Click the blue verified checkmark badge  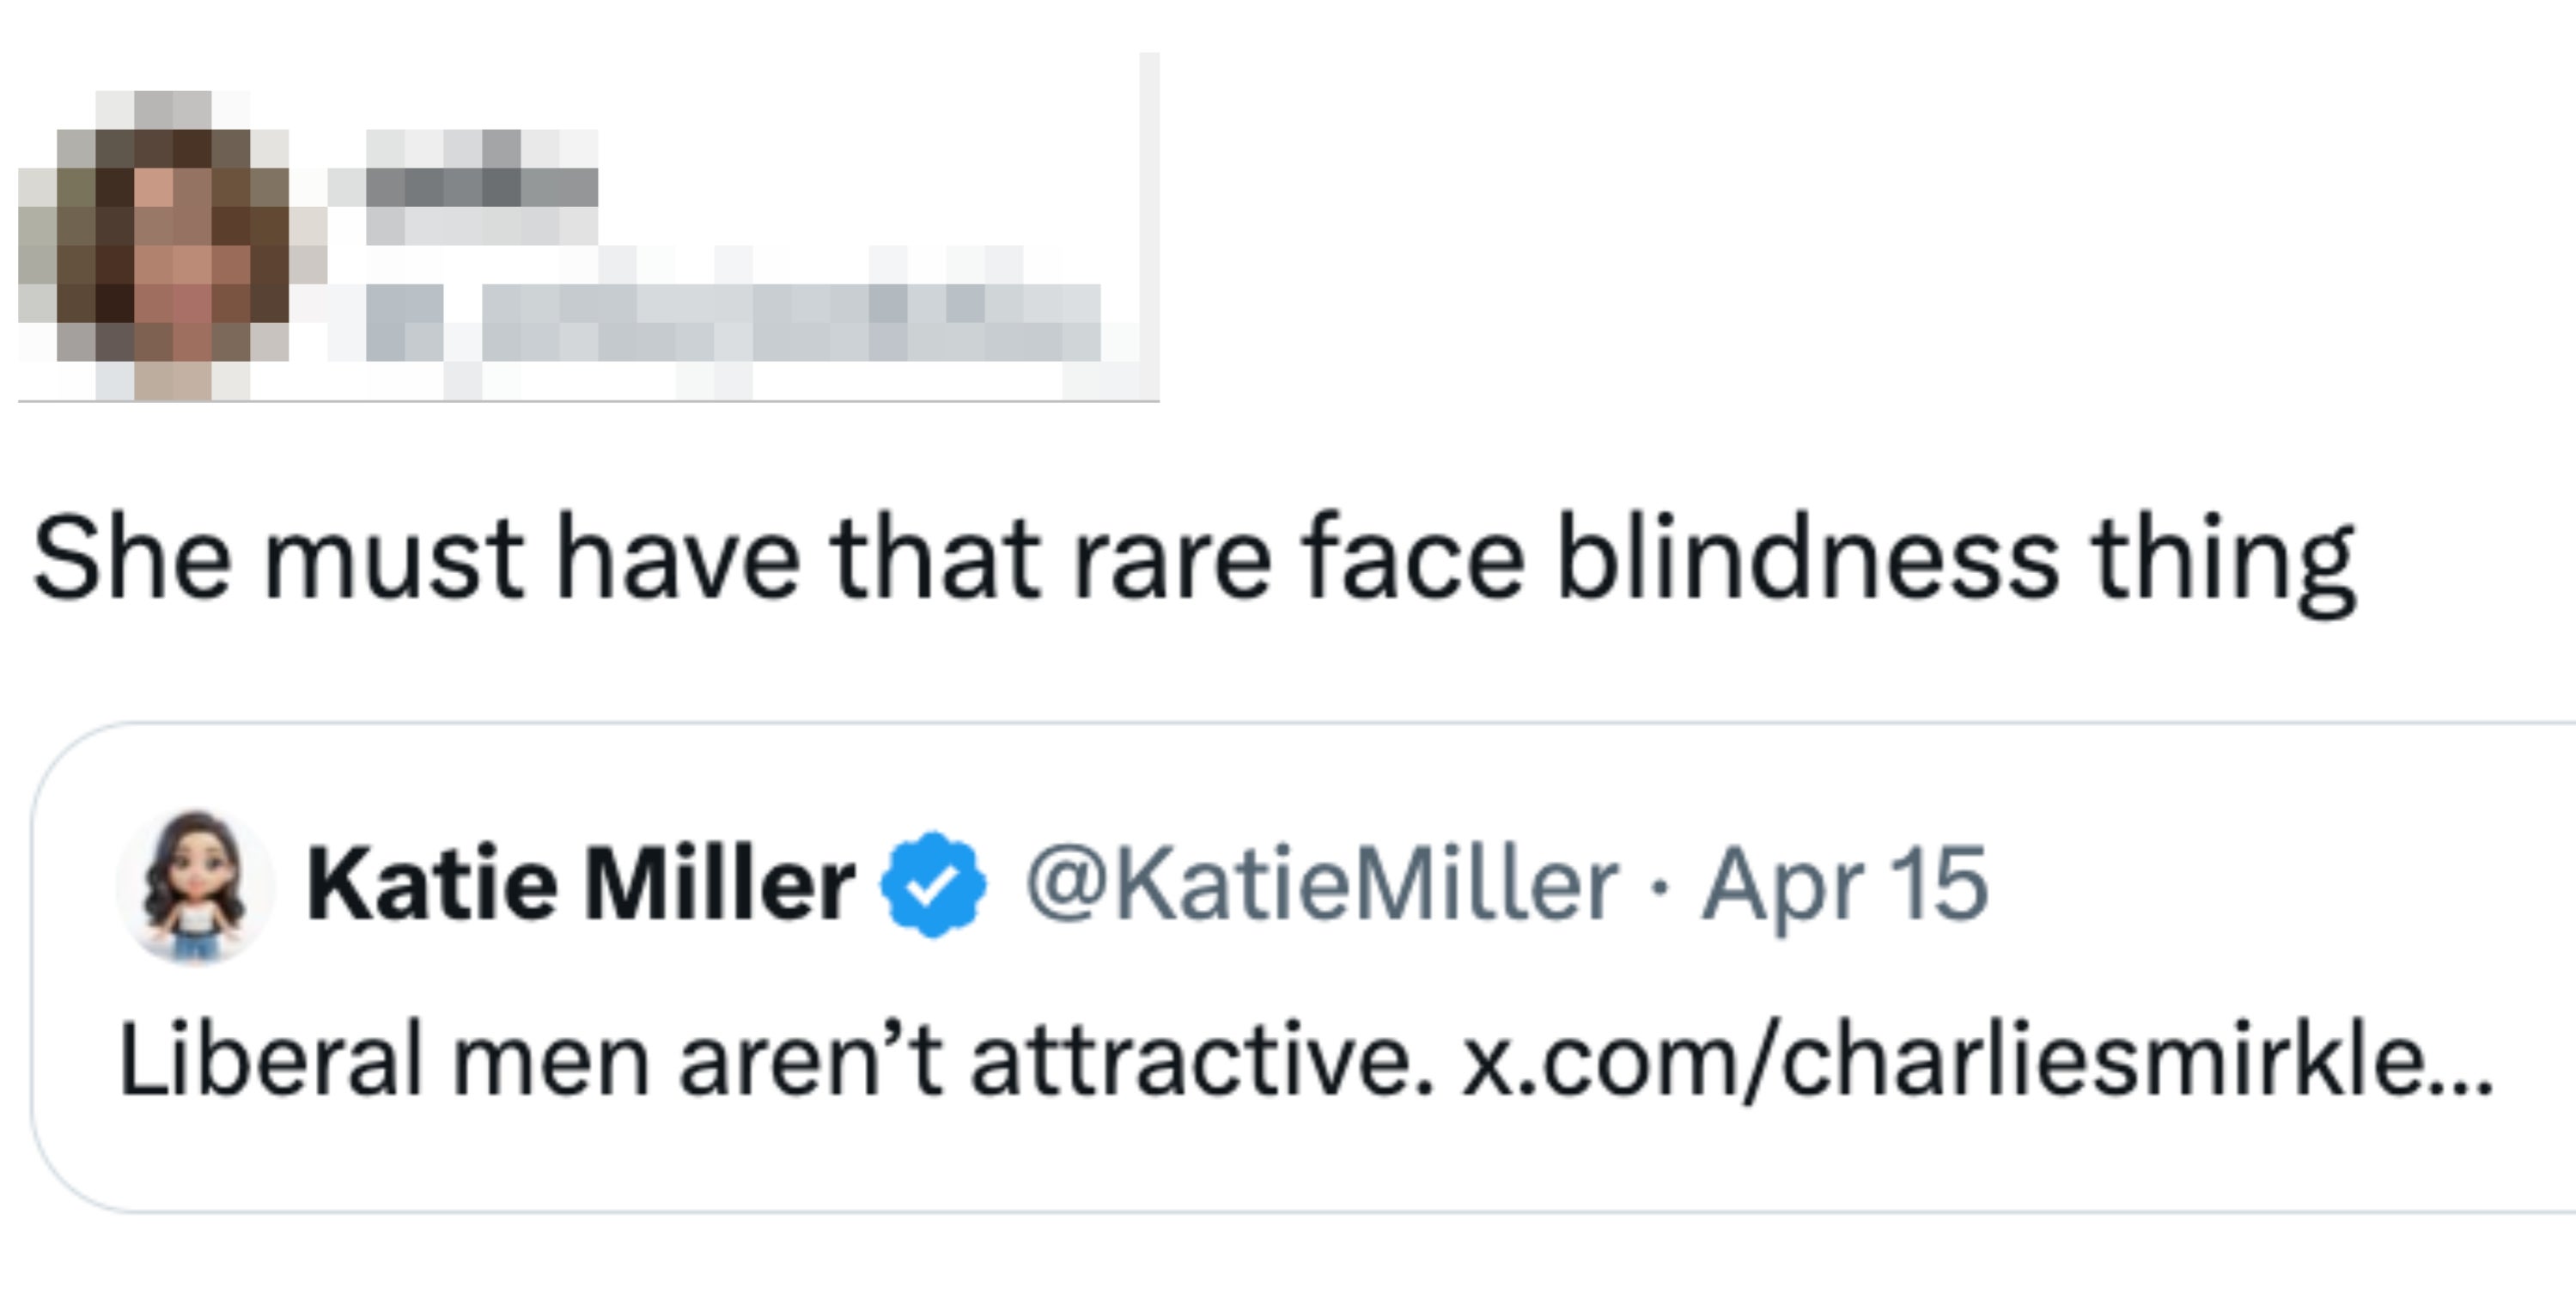tap(932, 884)
